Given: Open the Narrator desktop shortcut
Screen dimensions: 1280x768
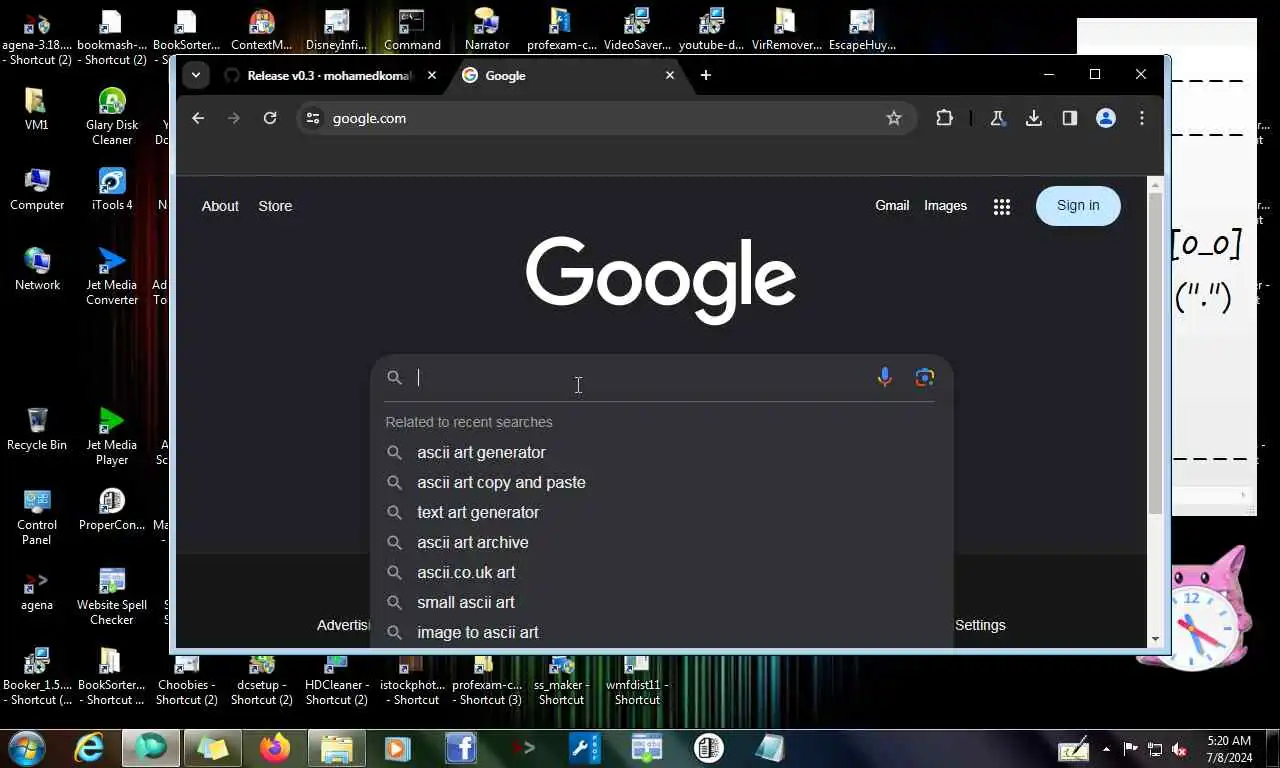Looking at the screenshot, I should tap(487, 29).
